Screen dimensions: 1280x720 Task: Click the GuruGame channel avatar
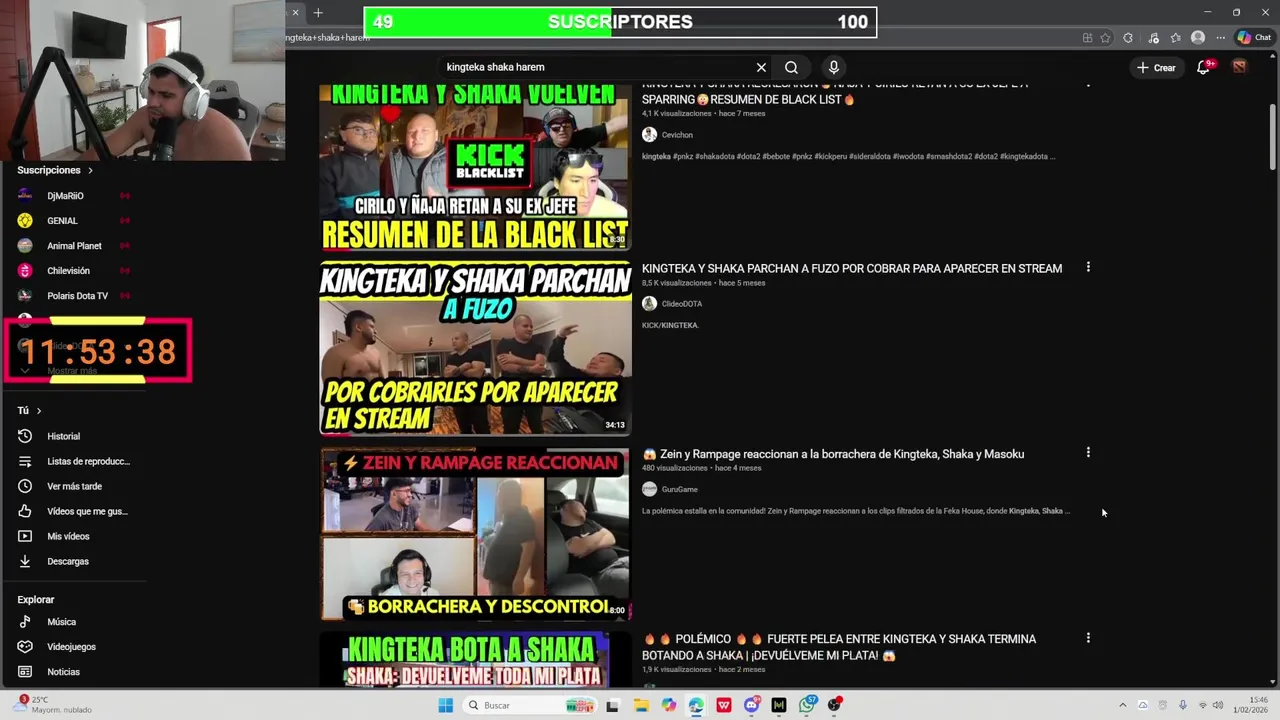coord(649,489)
